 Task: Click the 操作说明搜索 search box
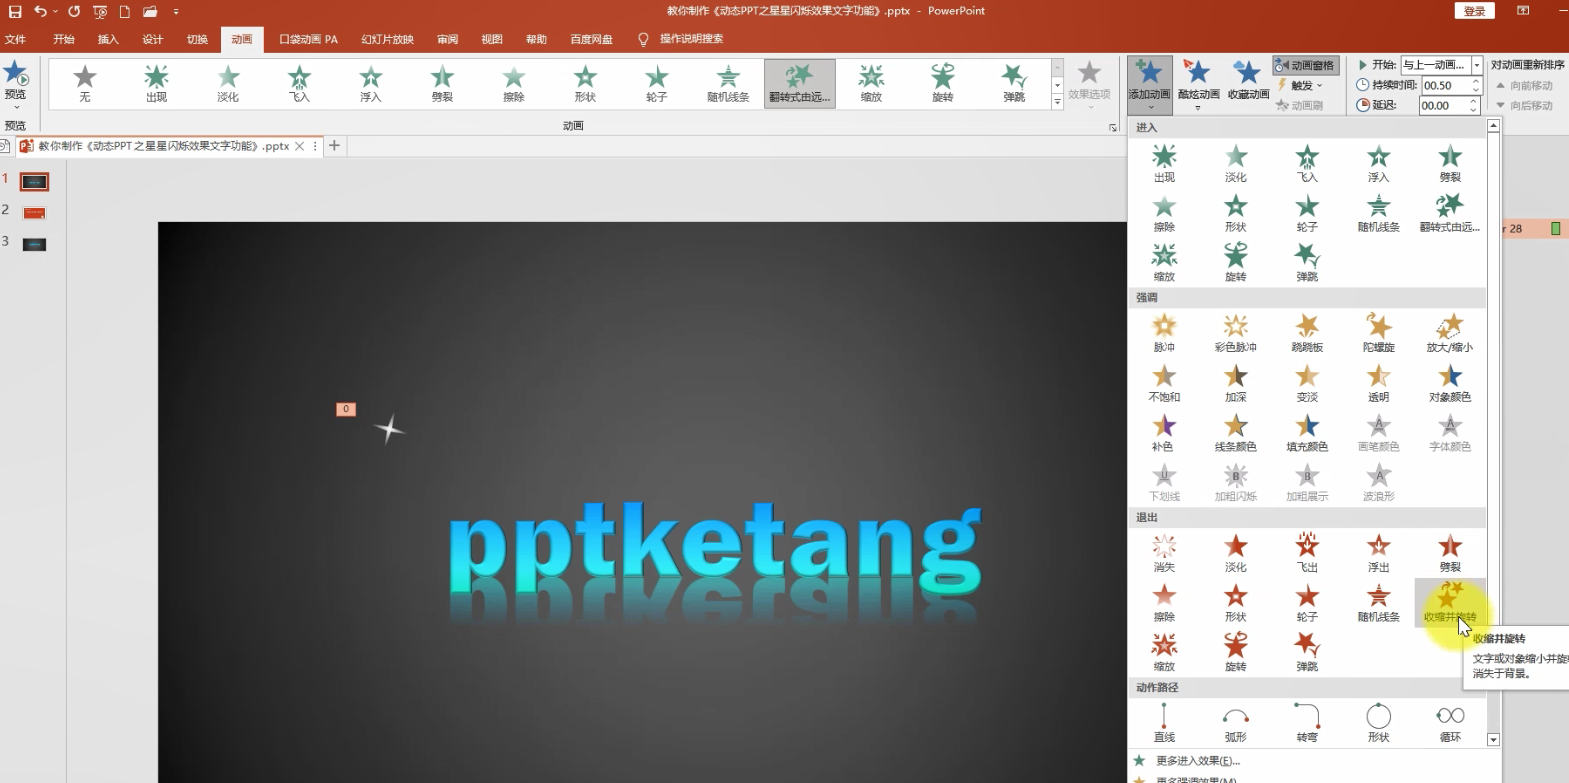point(691,39)
